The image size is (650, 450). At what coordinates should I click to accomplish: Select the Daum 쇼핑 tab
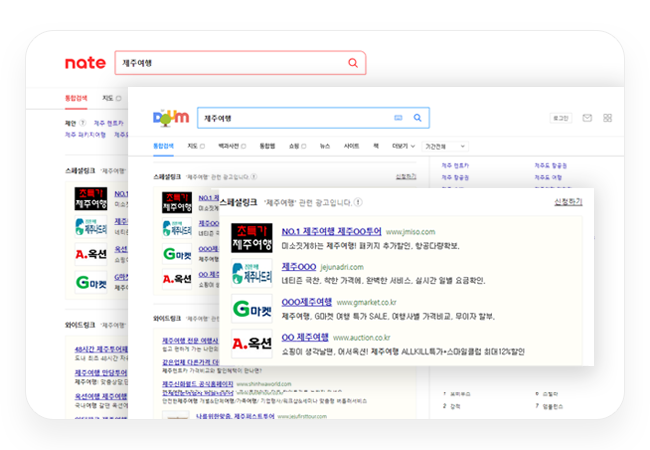pyautogui.click(x=298, y=146)
